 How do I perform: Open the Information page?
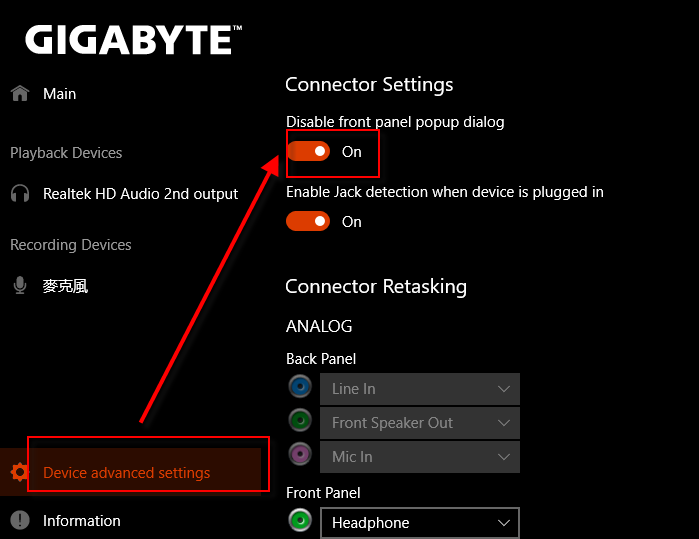coord(81,520)
